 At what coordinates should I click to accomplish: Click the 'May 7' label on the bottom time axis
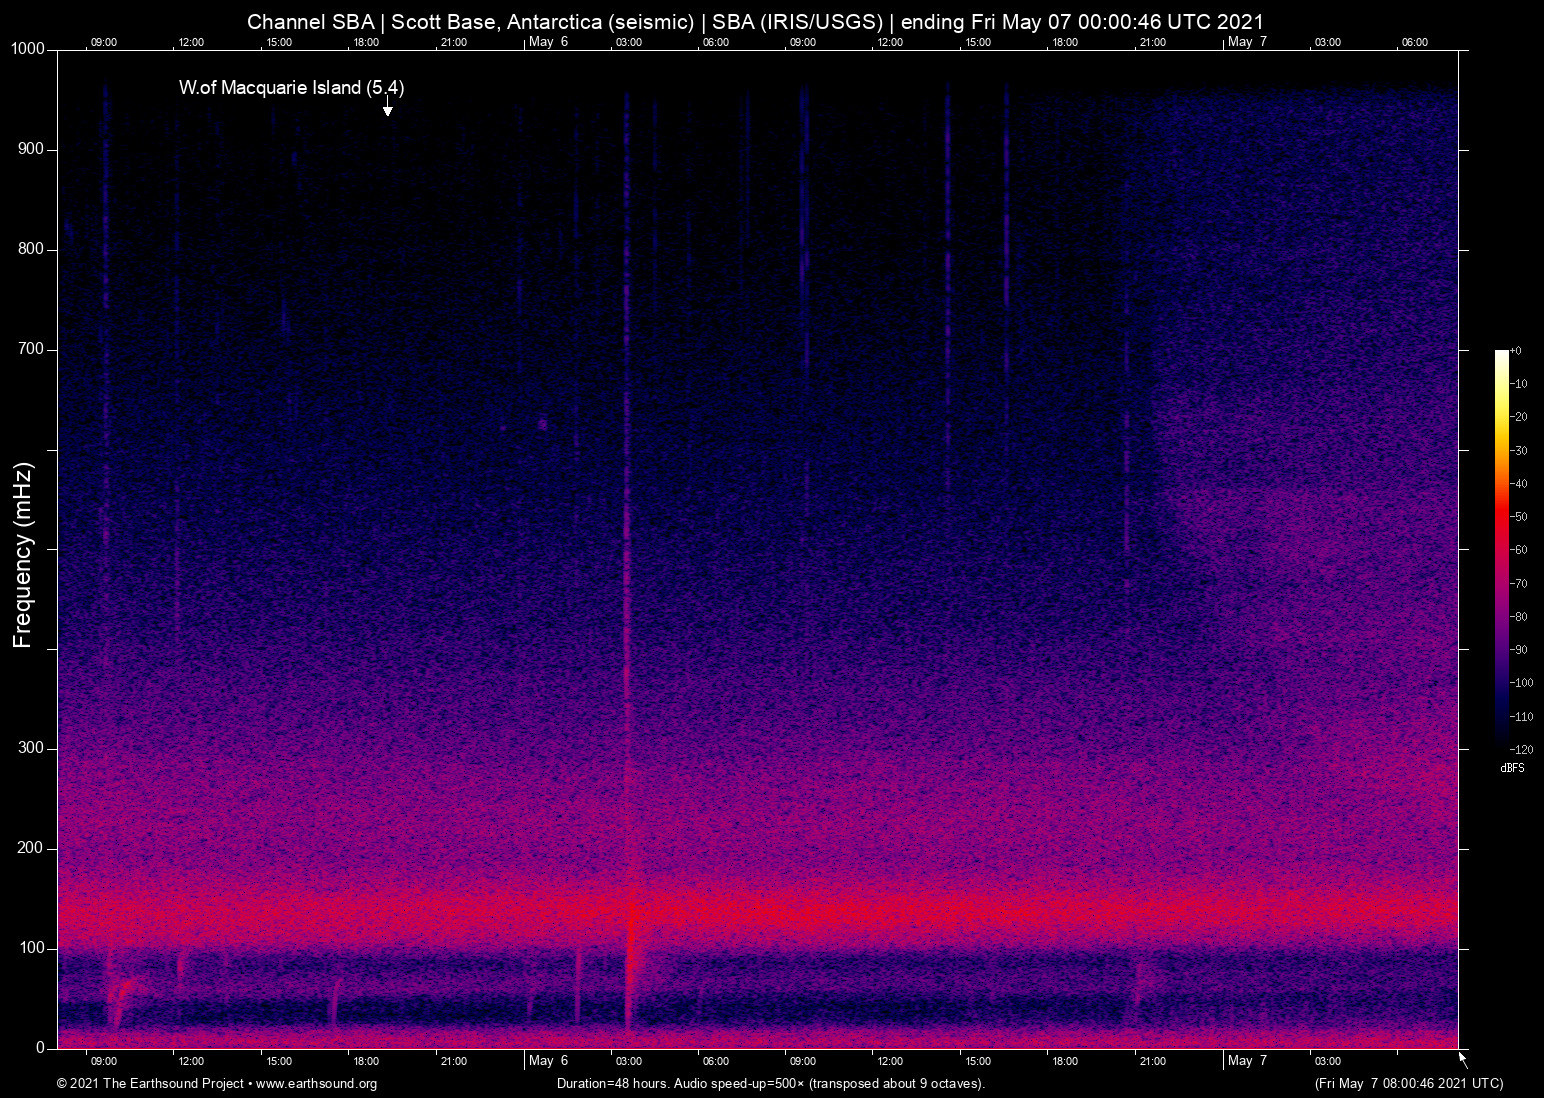coord(1246,1061)
